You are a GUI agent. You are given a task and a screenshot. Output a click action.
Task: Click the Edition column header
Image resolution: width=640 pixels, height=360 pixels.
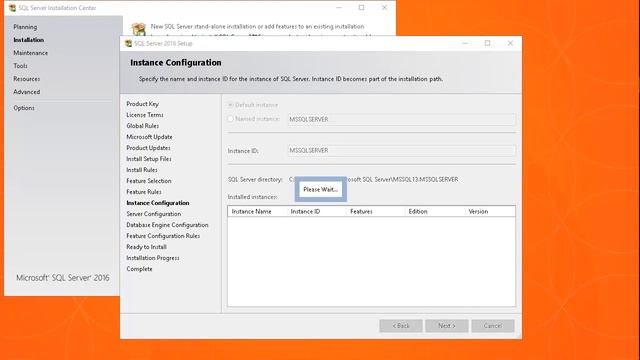[435, 211]
